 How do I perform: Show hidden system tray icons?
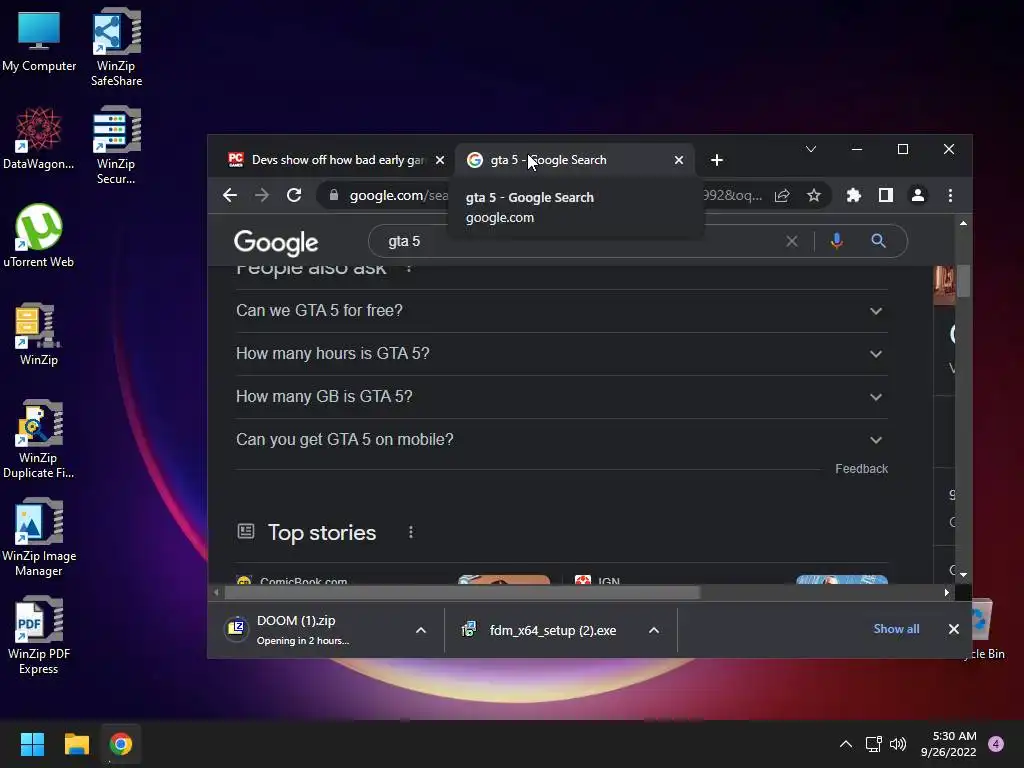[x=846, y=744]
